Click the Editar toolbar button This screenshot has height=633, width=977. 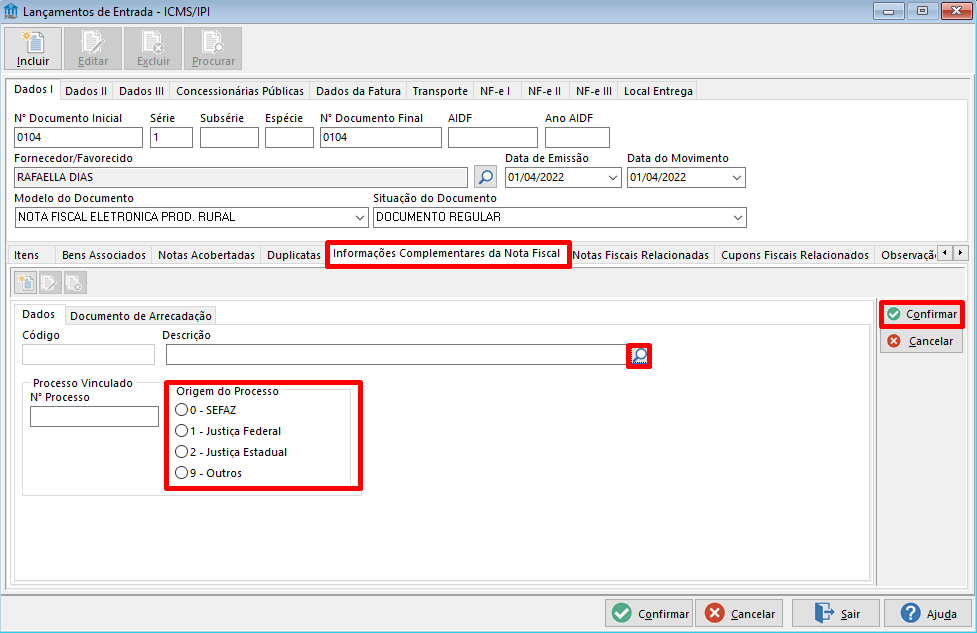tap(93, 49)
